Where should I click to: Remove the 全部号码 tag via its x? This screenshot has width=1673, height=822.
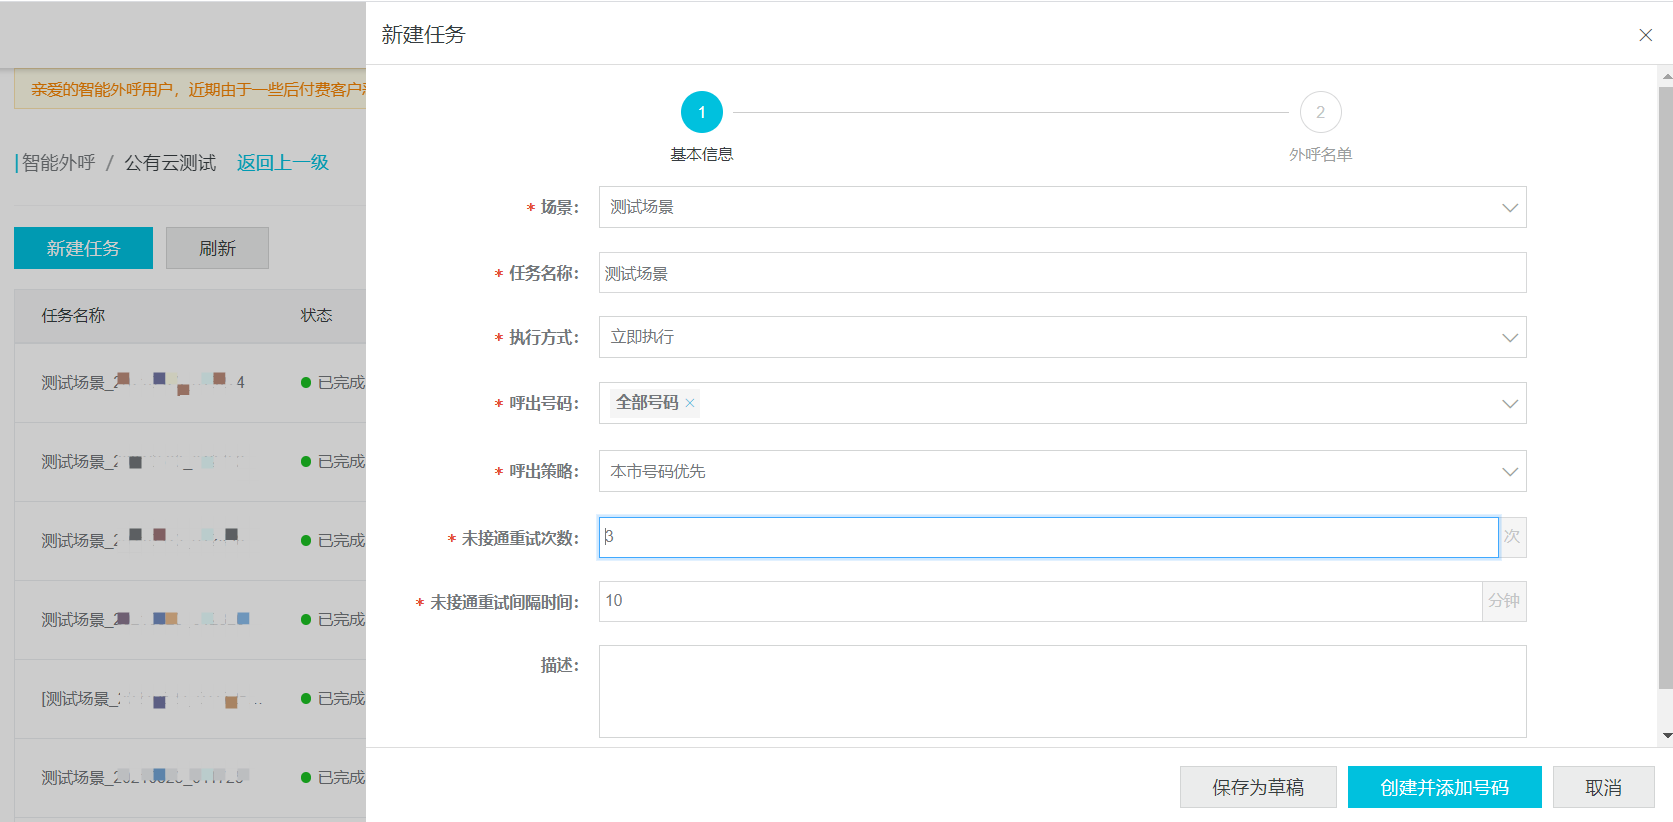[690, 403]
